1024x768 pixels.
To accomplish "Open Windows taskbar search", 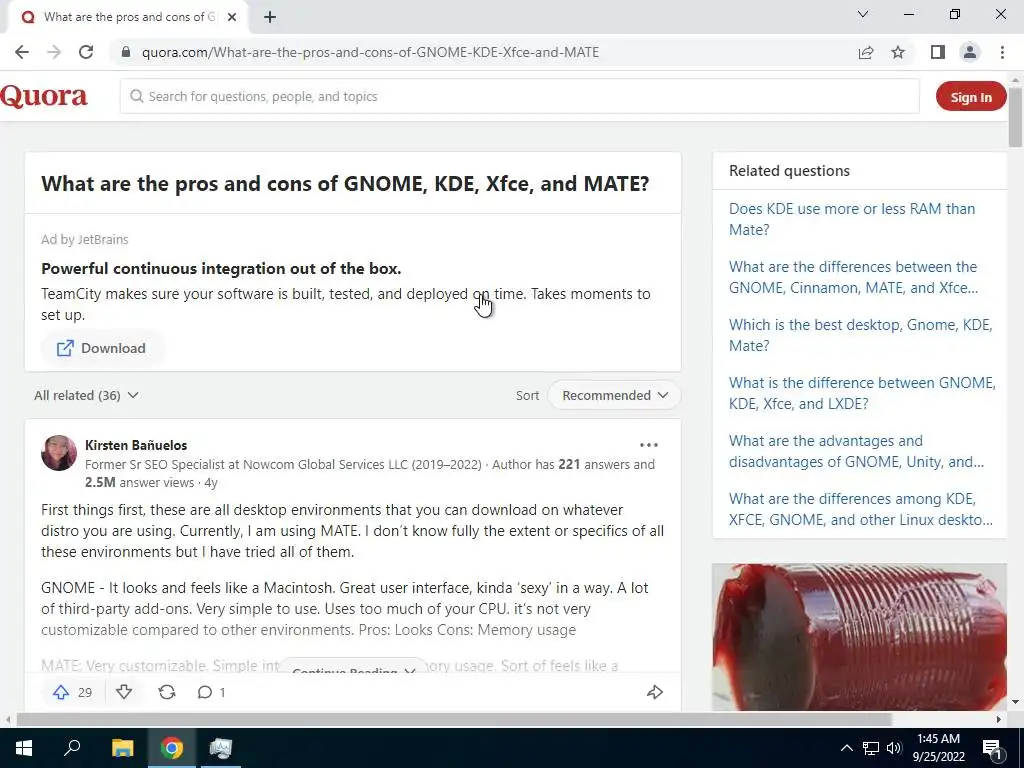I will pos(72,748).
